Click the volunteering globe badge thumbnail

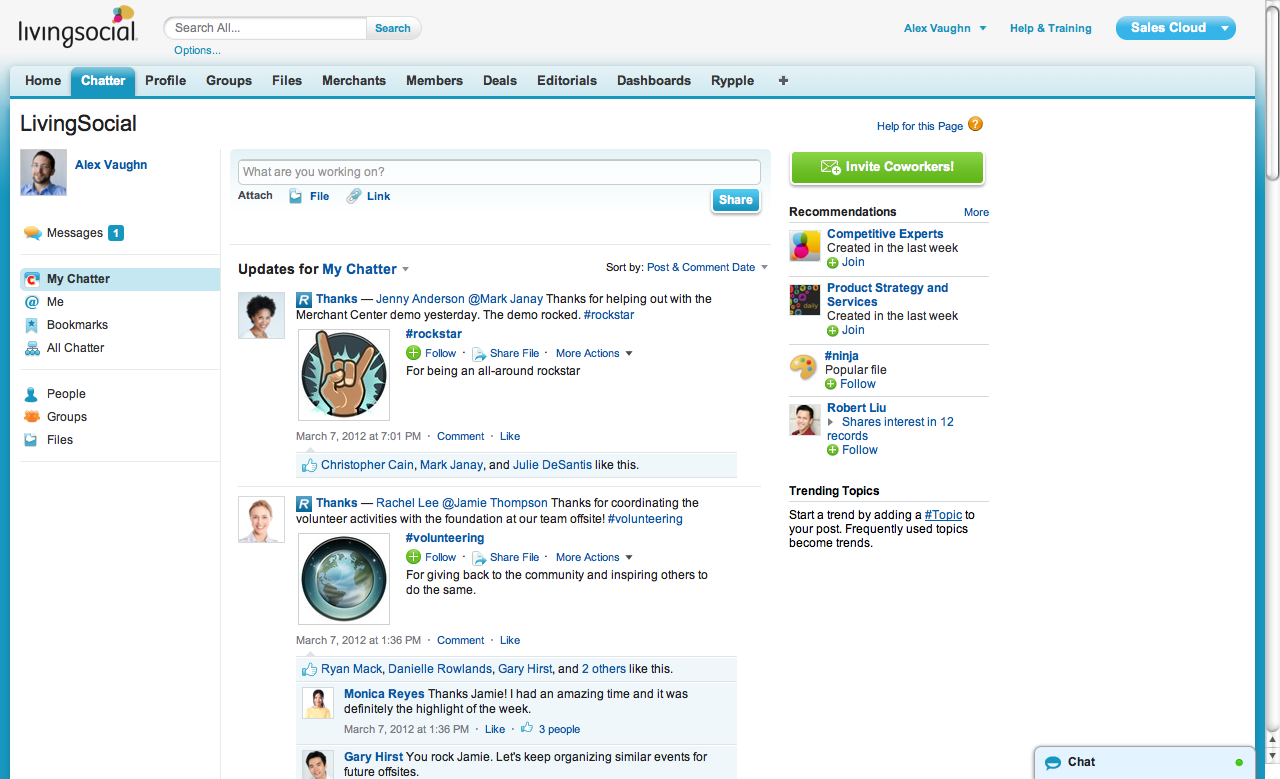click(344, 579)
